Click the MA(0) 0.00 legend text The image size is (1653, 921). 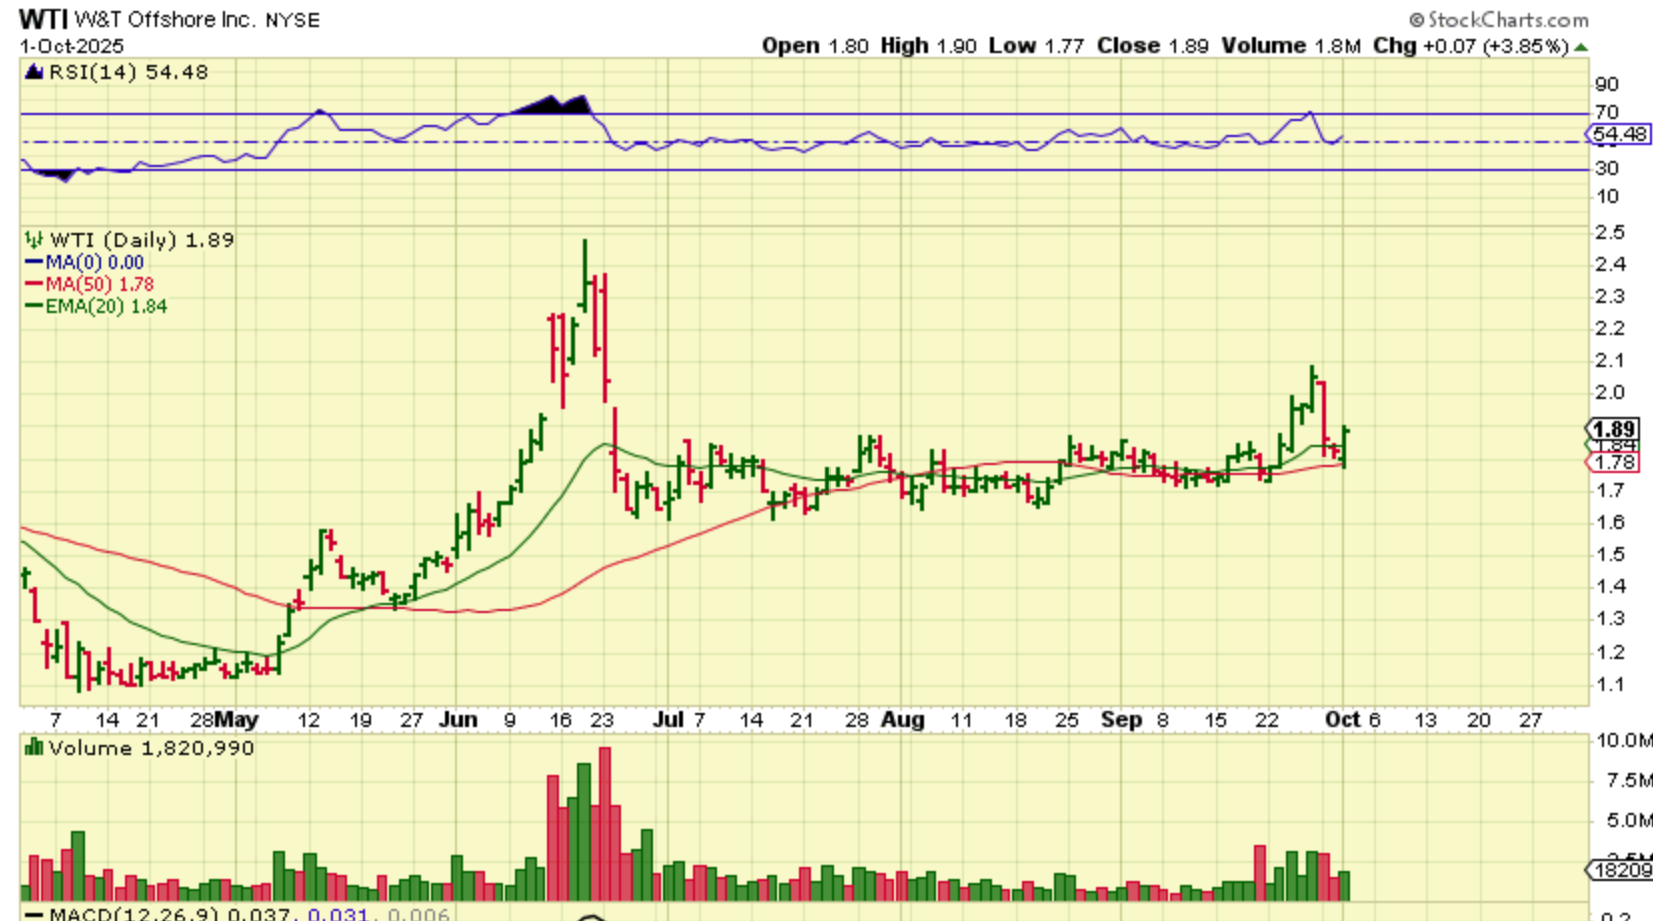(x=94, y=262)
